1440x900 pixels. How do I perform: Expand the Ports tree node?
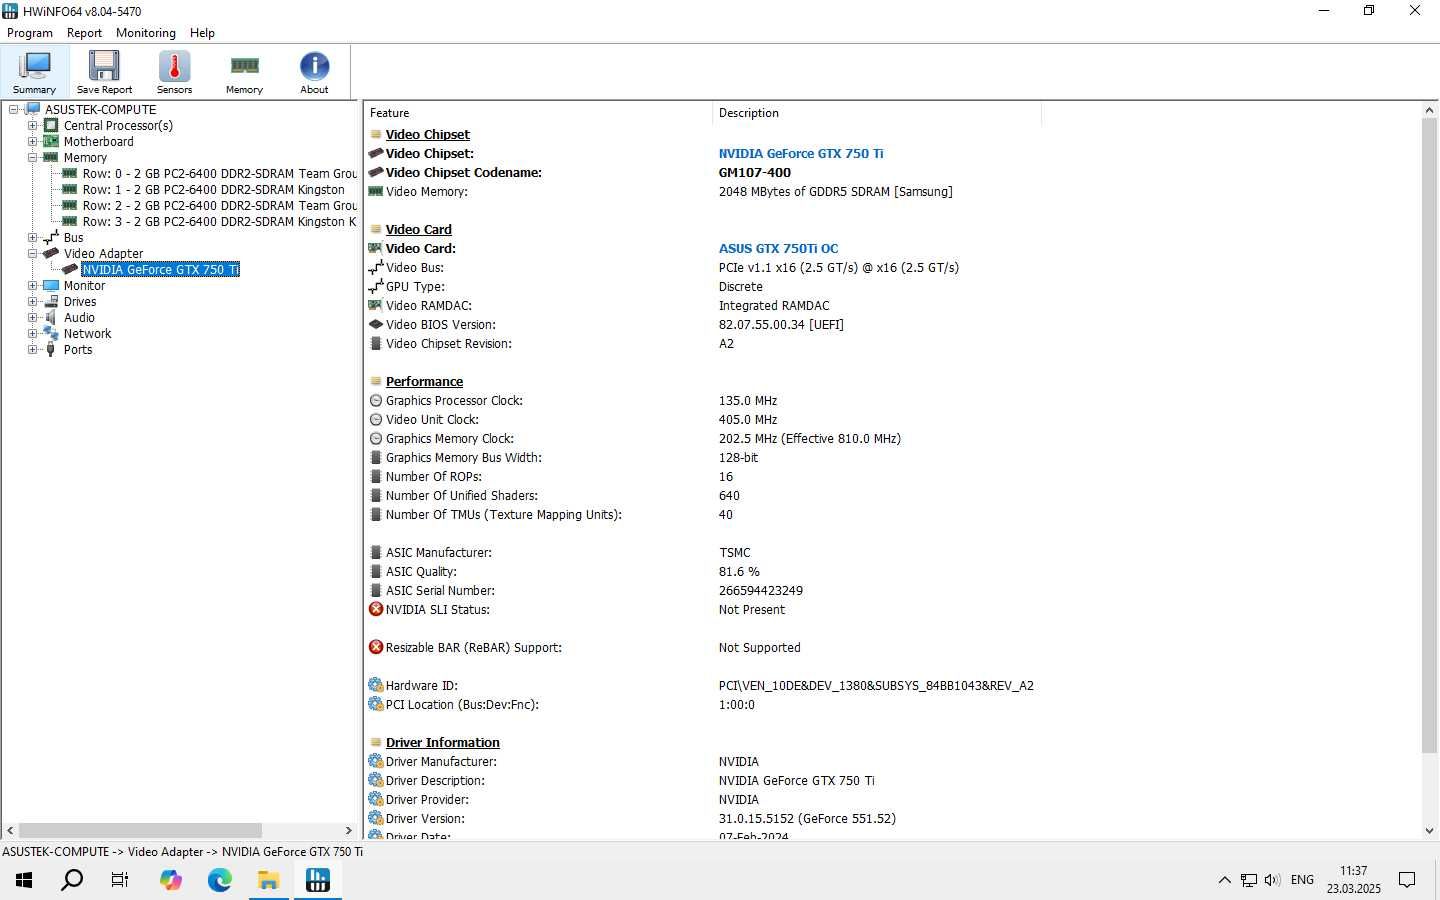click(32, 350)
